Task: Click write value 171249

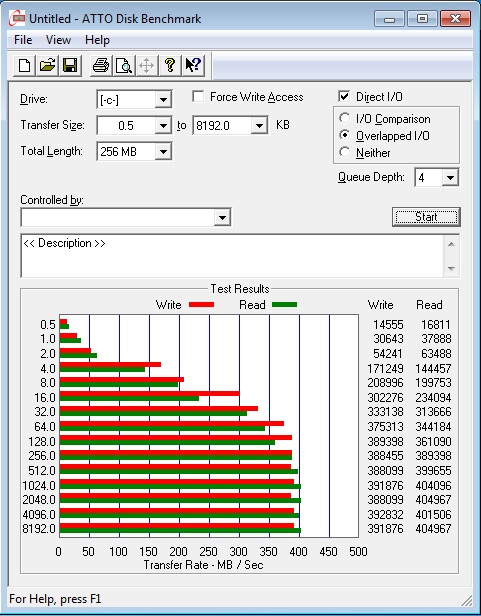Action: [385, 368]
